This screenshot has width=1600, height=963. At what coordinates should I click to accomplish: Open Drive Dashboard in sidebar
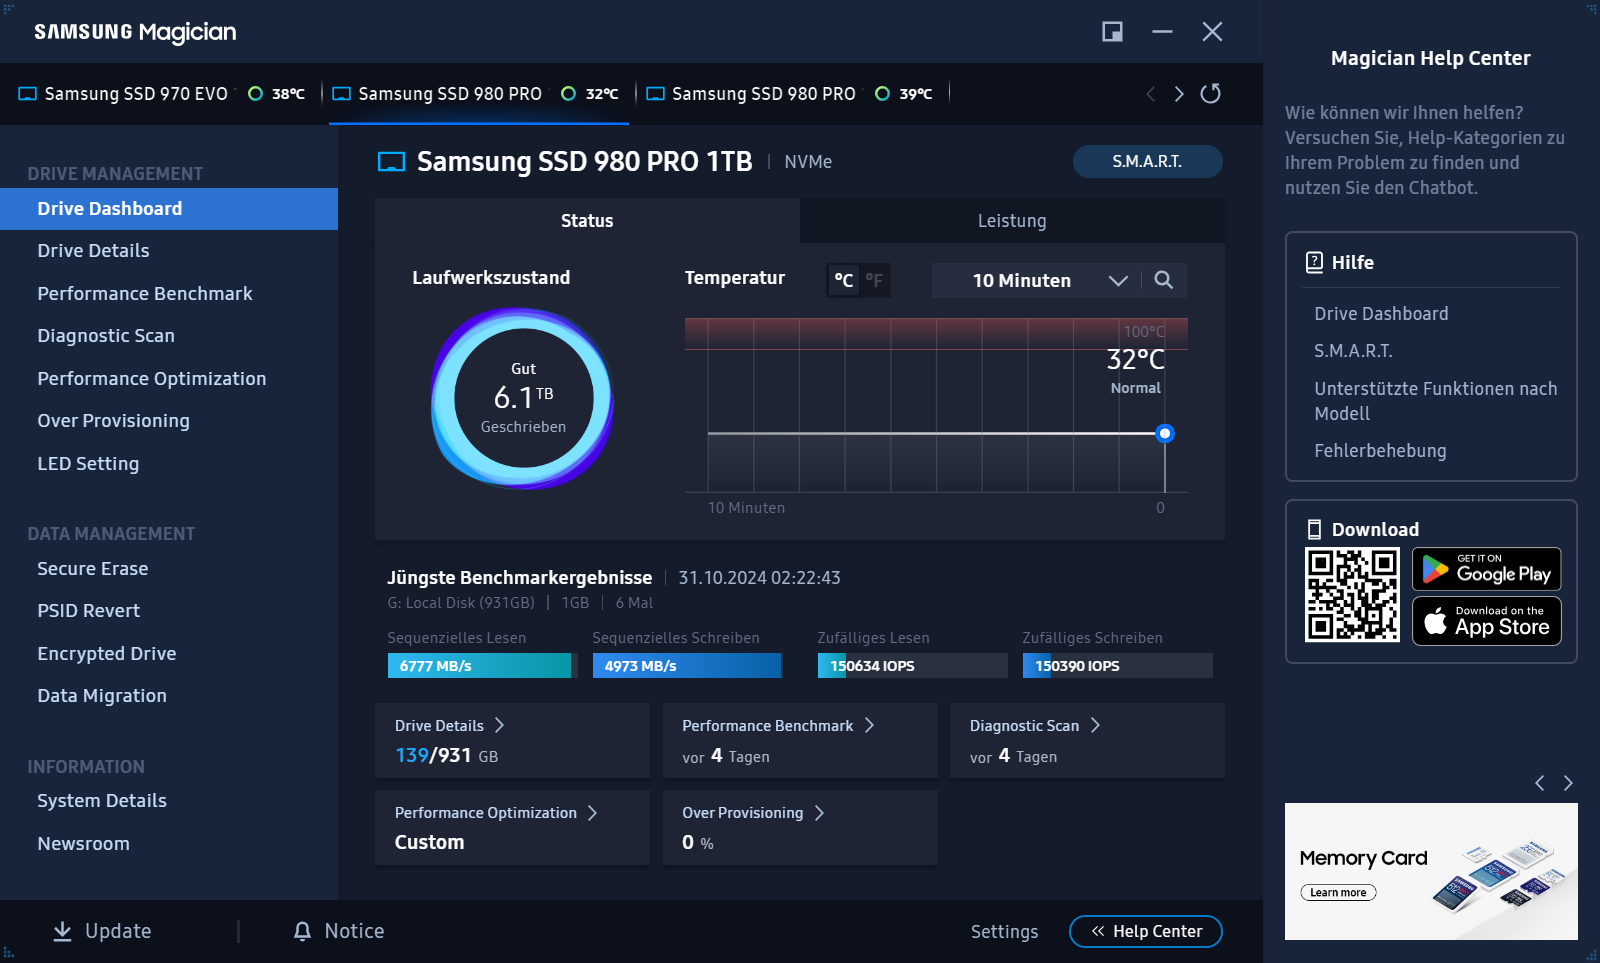click(169, 209)
